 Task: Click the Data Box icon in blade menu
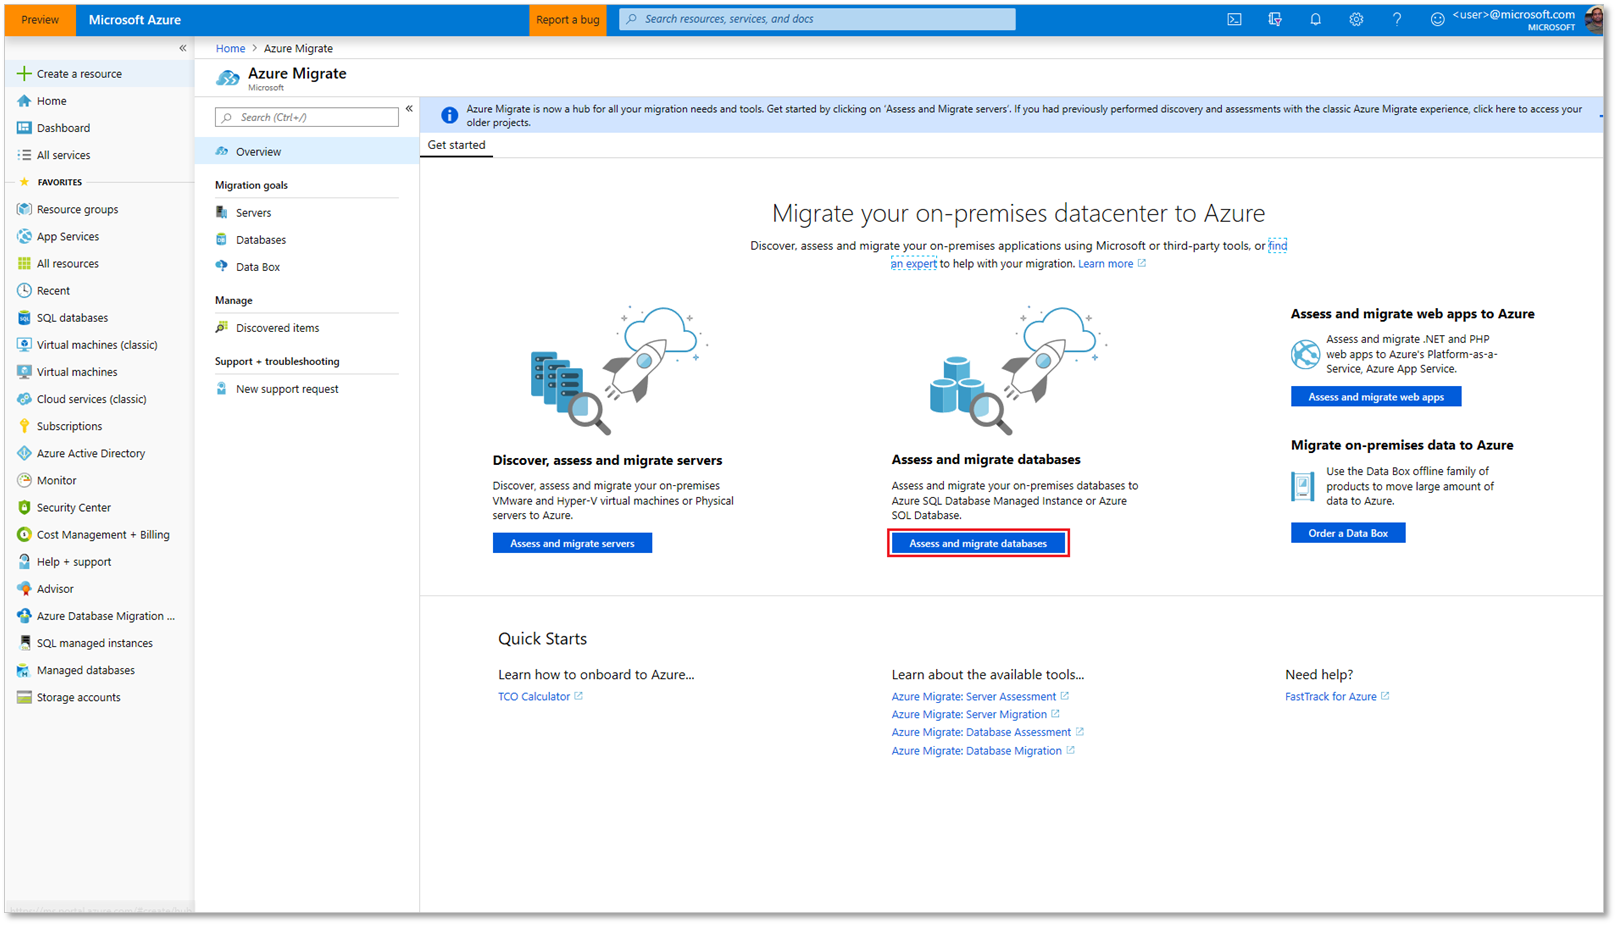(x=222, y=266)
